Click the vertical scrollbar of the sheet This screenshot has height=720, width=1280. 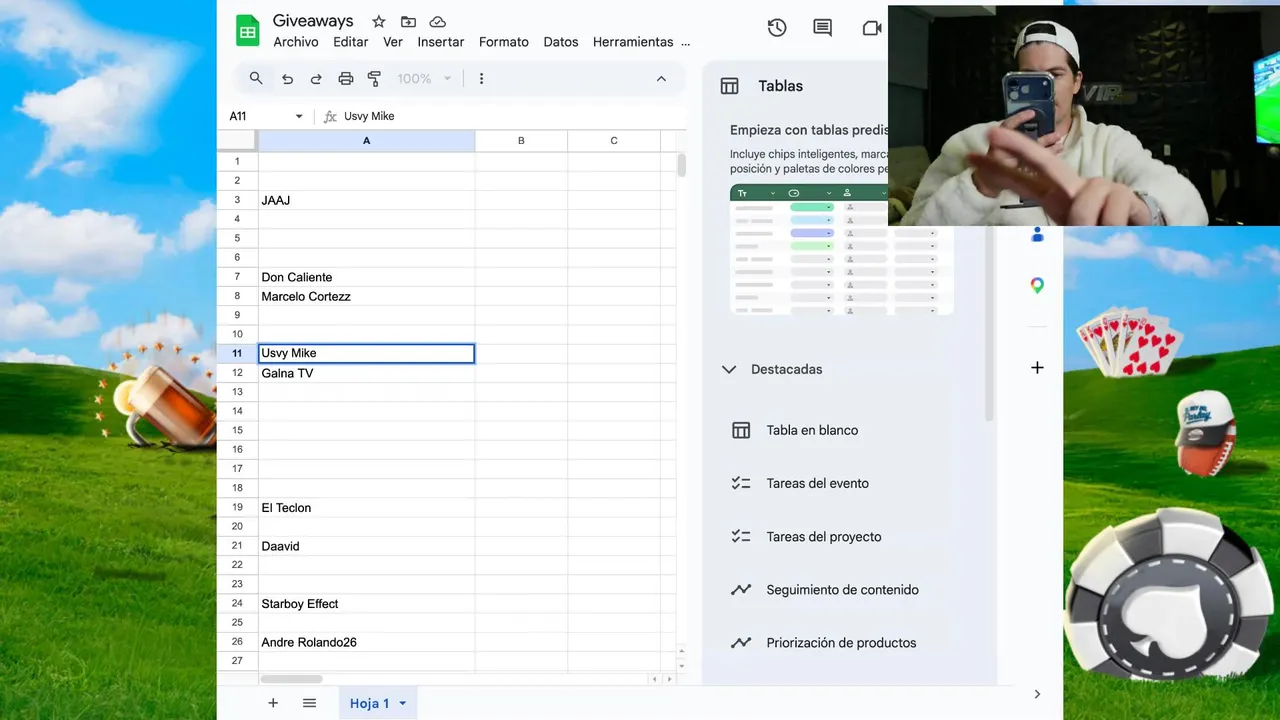point(682,166)
